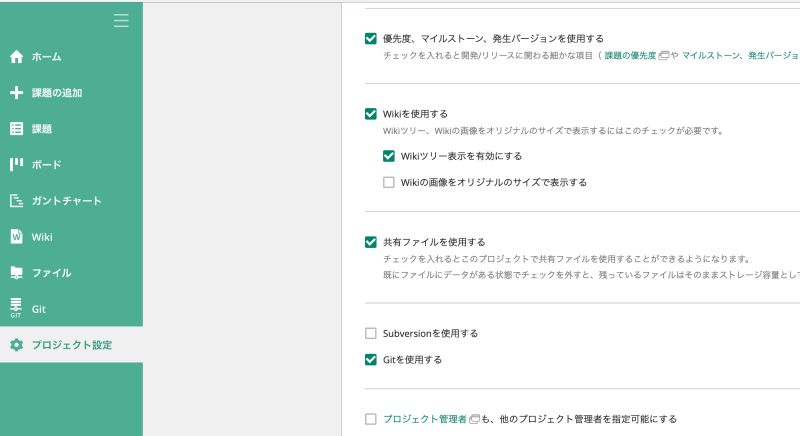Open the マイルストーン、発生バージョン help link
Image resolution: width=800 pixels, height=436 pixels.
(741, 56)
